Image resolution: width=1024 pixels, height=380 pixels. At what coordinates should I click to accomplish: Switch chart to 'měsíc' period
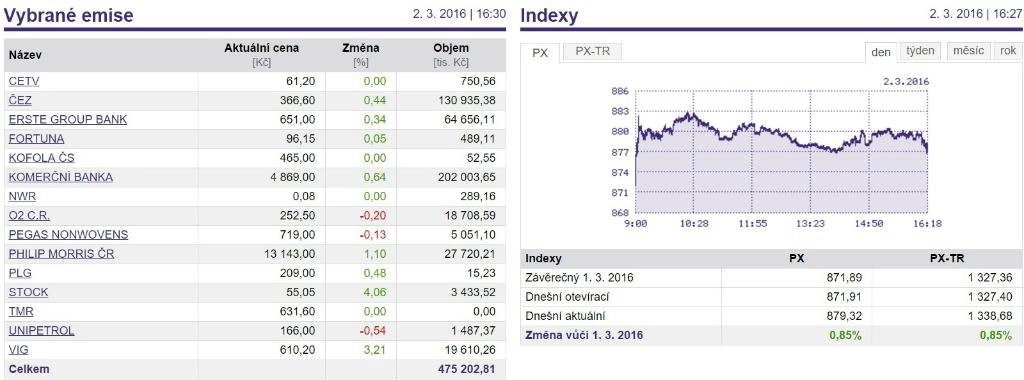point(968,51)
